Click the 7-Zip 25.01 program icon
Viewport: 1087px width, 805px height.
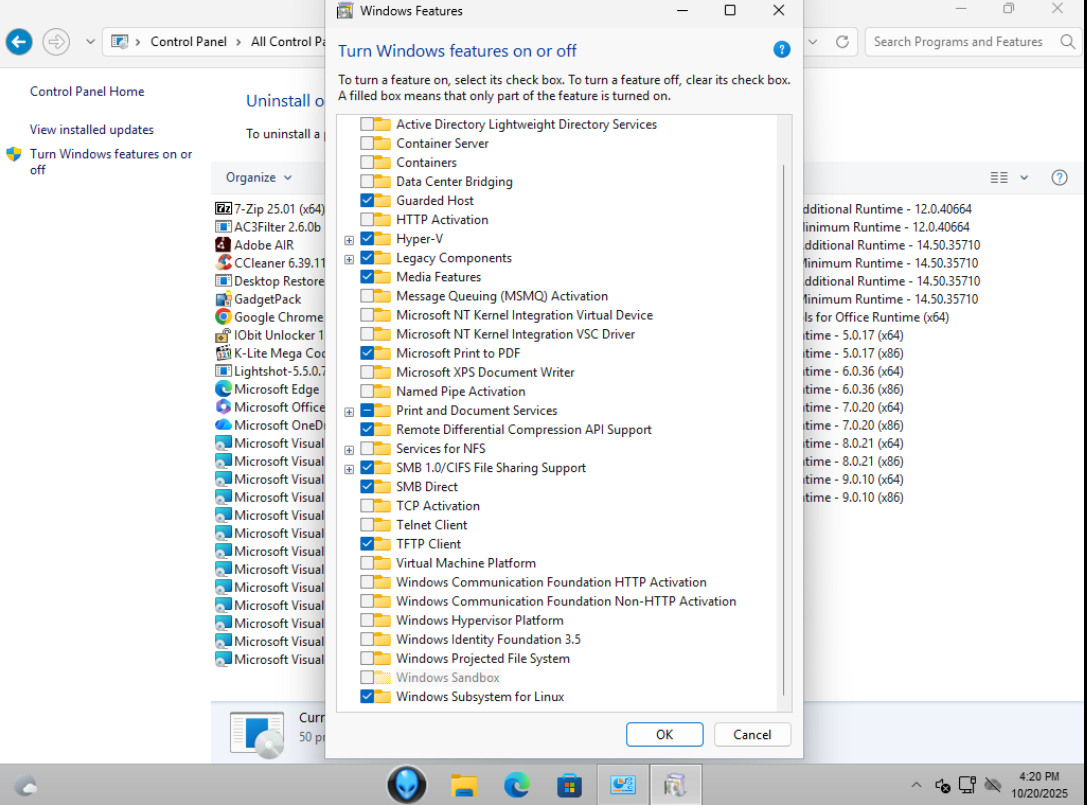tap(223, 209)
